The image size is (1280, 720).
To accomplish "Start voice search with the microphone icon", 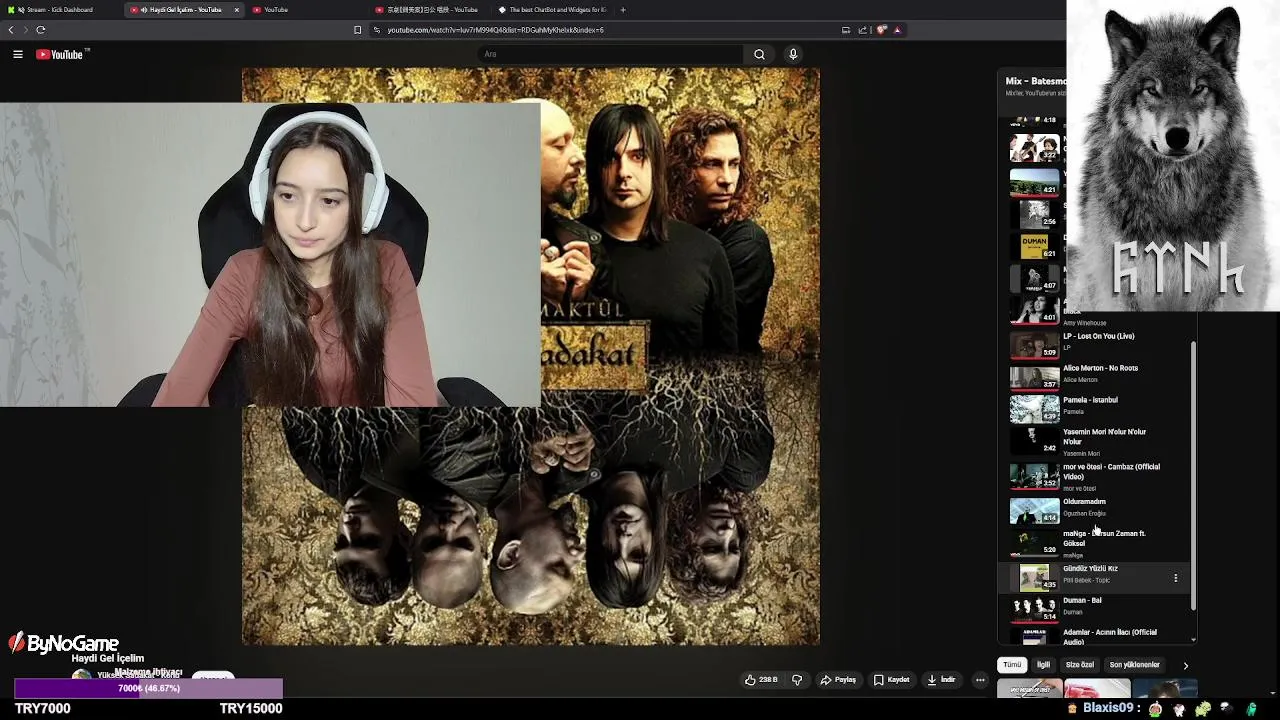I will pyautogui.click(x=793, y=54).
